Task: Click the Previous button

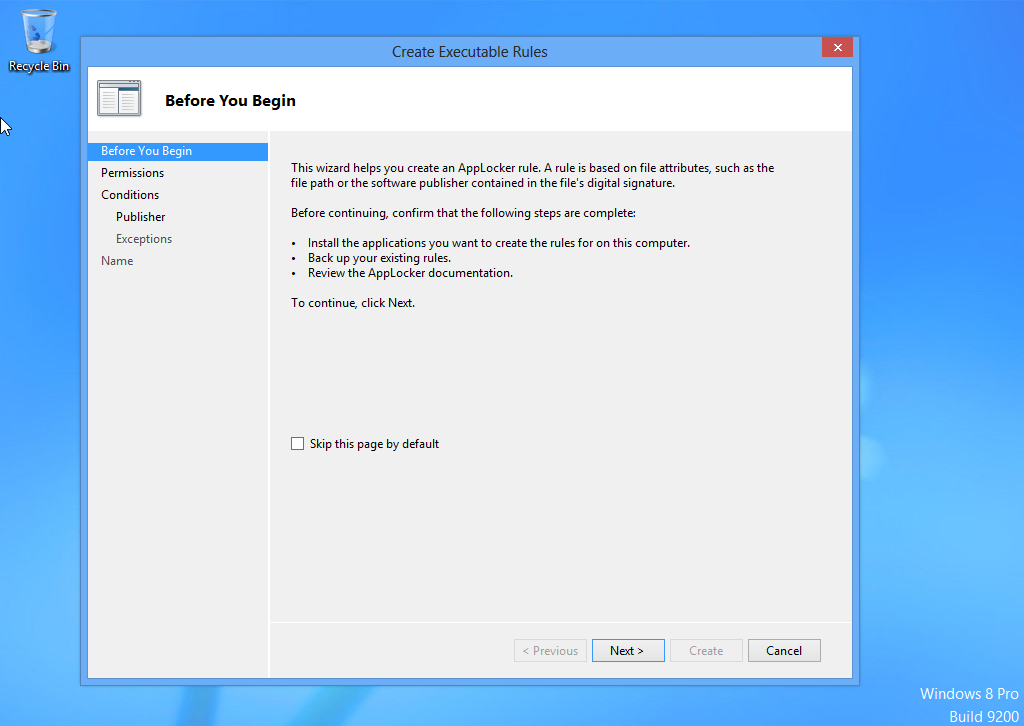Action: [550, 651]
